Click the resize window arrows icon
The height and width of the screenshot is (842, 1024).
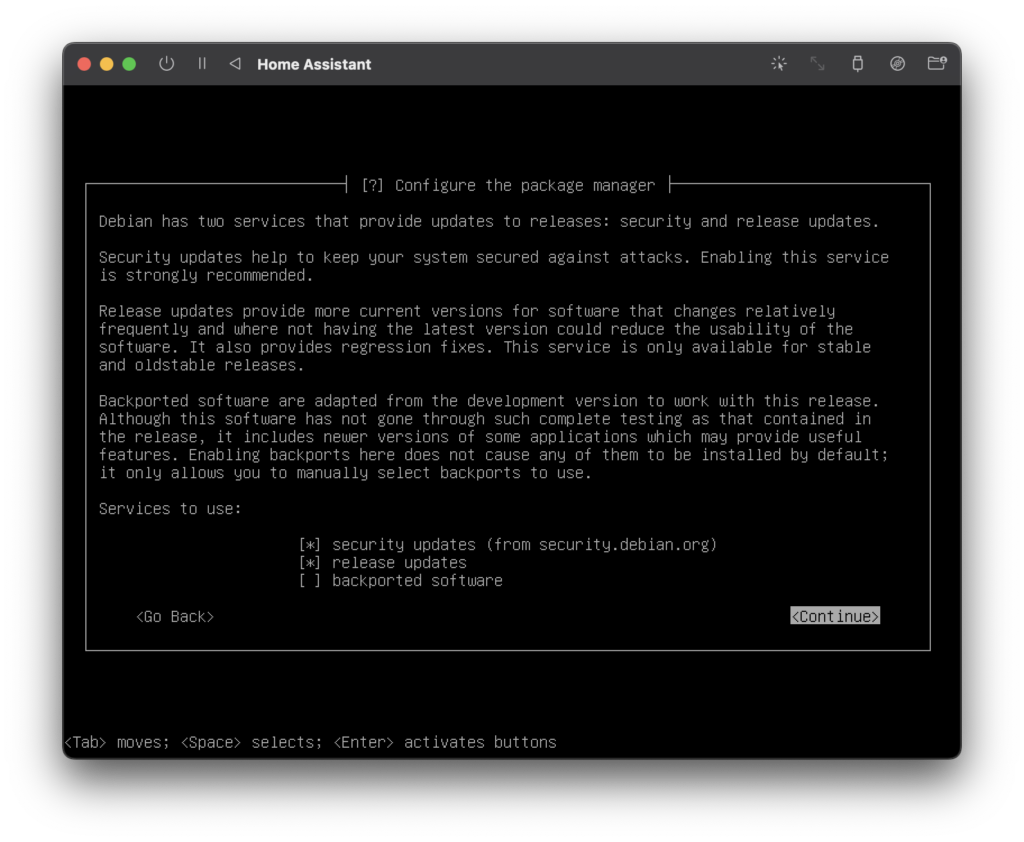tap(818, 63)
